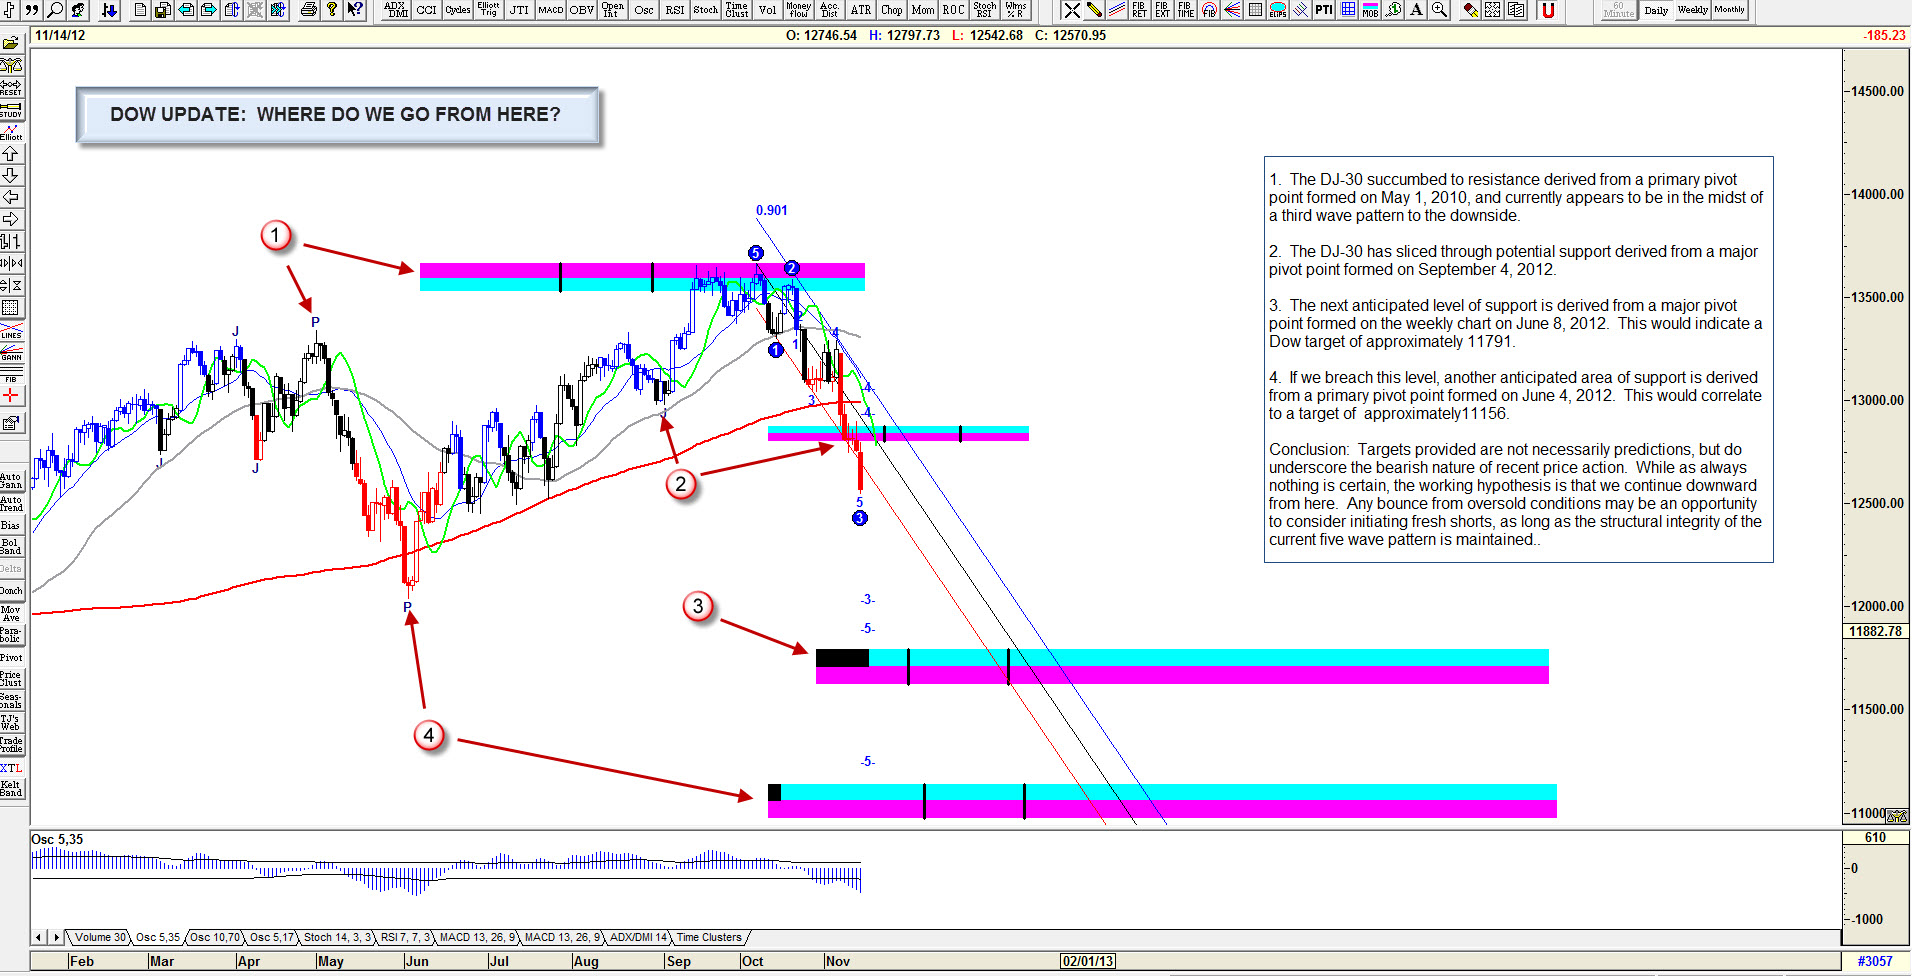Open the GANN tool in sidebar

[11, 353]
